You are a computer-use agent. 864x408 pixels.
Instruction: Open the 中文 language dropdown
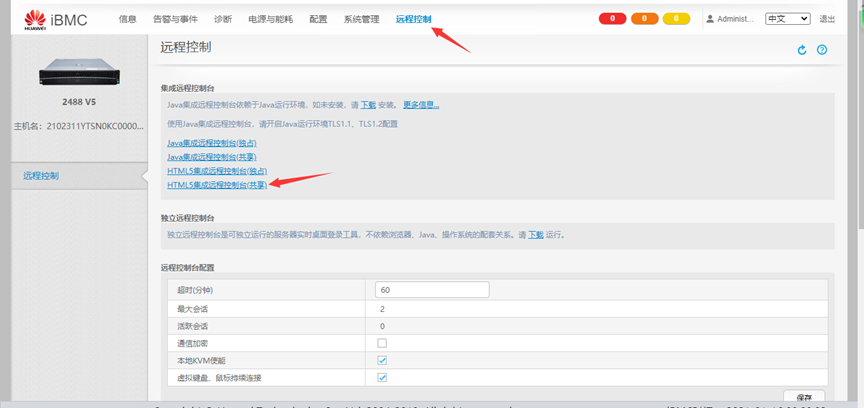click(787, 19)
